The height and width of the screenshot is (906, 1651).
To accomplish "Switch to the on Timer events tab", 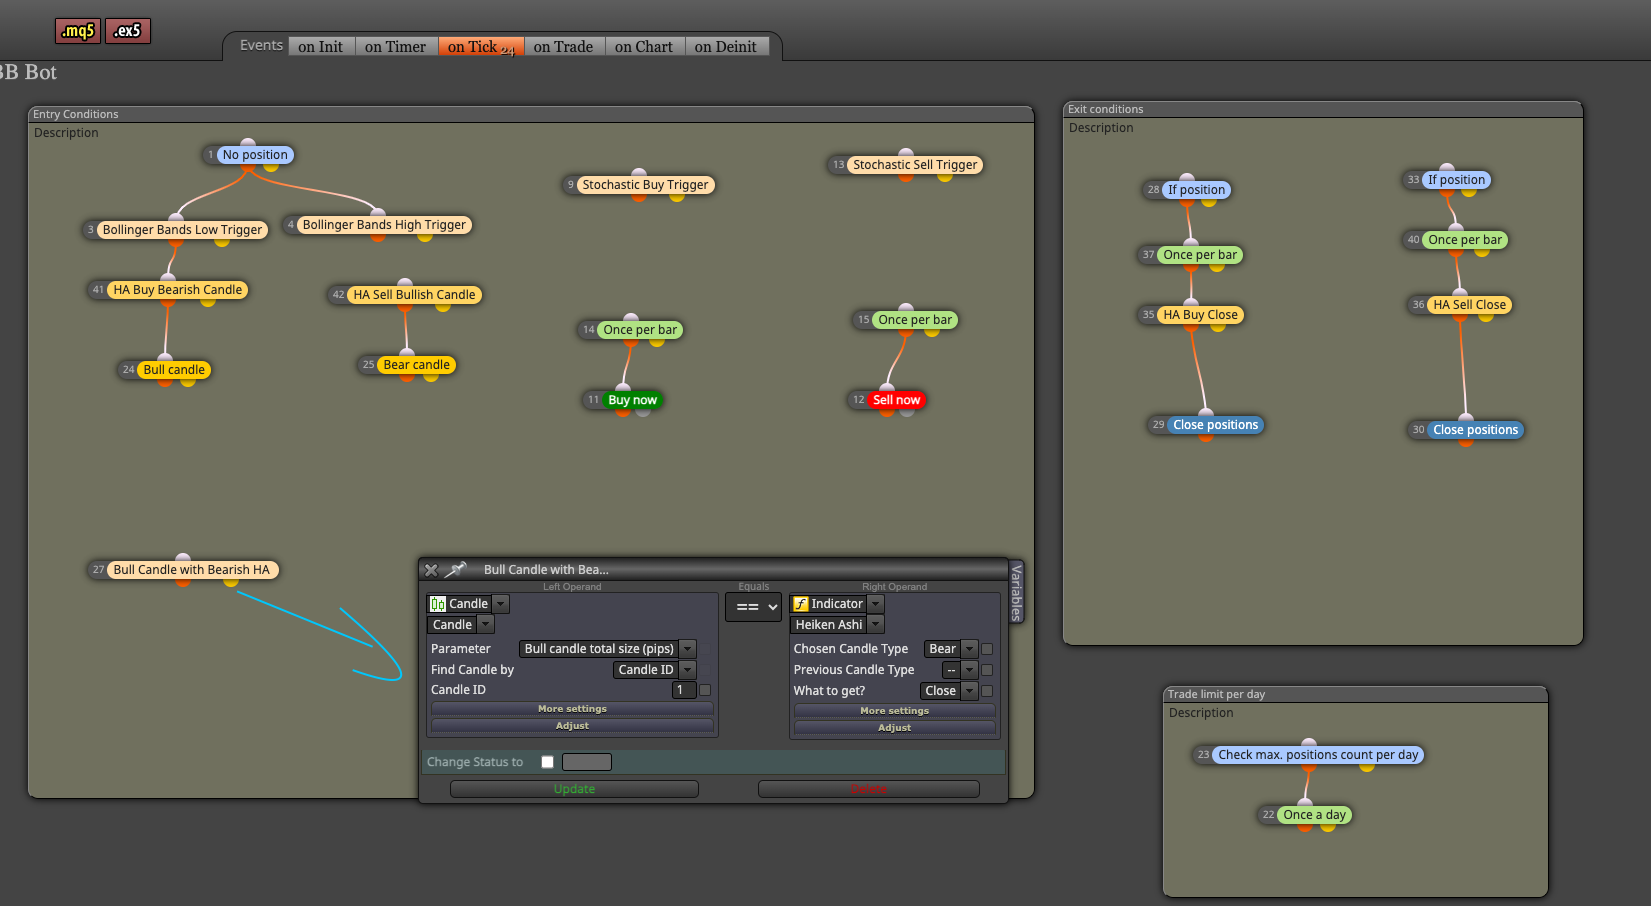I will click(x=395, y=46).
